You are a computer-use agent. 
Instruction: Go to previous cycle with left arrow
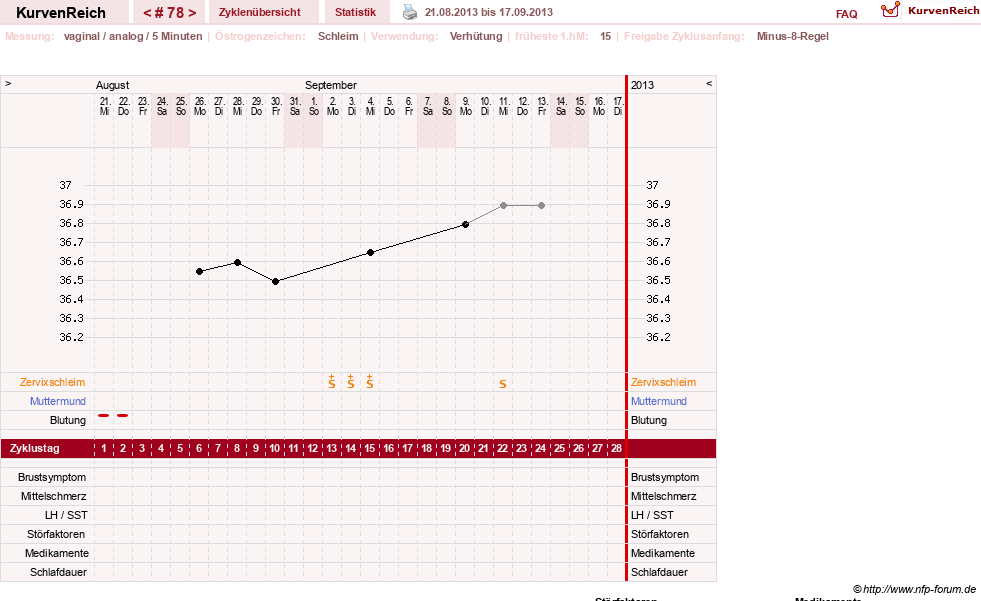147,13
